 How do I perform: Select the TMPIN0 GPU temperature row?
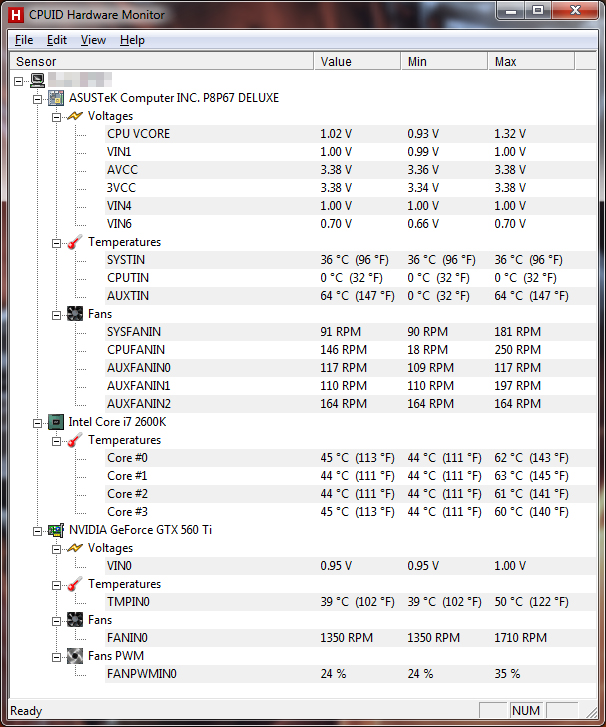click(x=351, y=602)
